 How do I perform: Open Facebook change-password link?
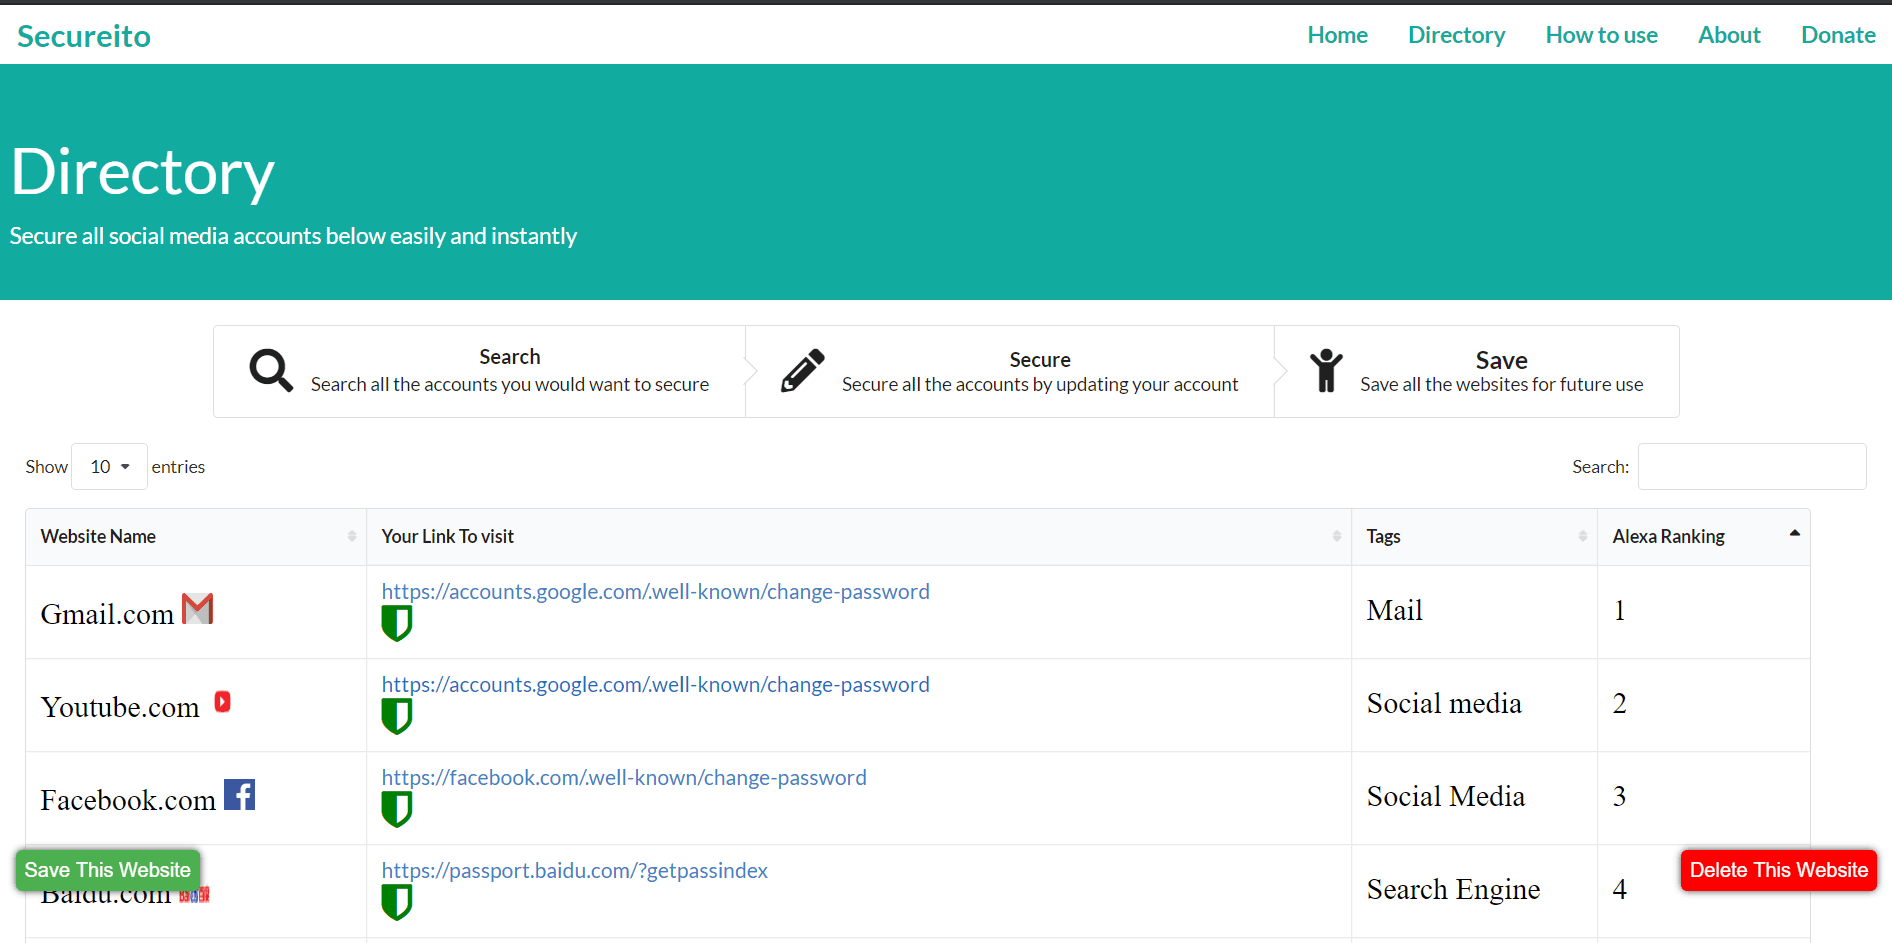pyautogui.click(x=624, y=778)
